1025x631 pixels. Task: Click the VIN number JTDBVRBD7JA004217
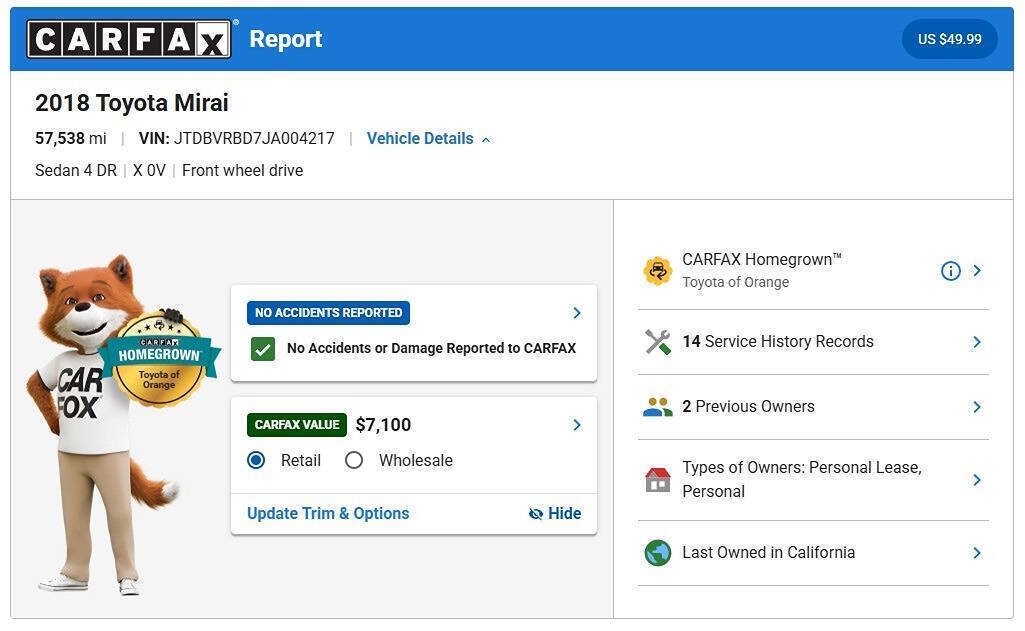pyautogui.click(x=254, y=139)
